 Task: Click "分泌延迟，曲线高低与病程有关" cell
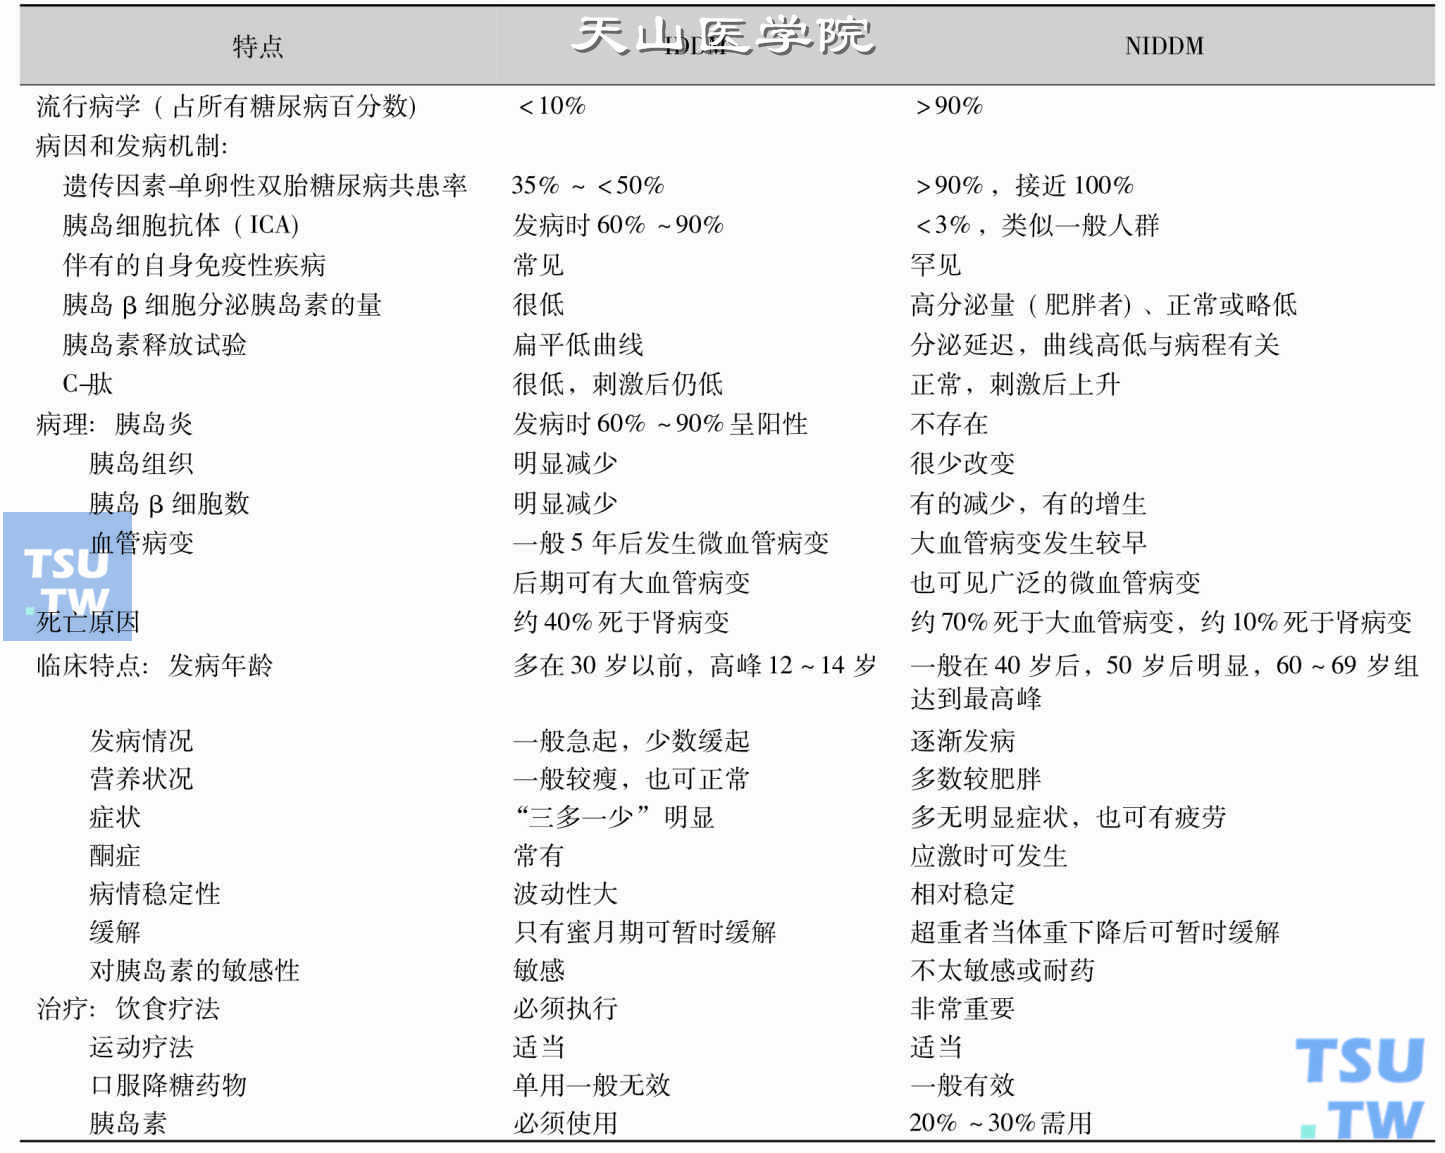1095,345
